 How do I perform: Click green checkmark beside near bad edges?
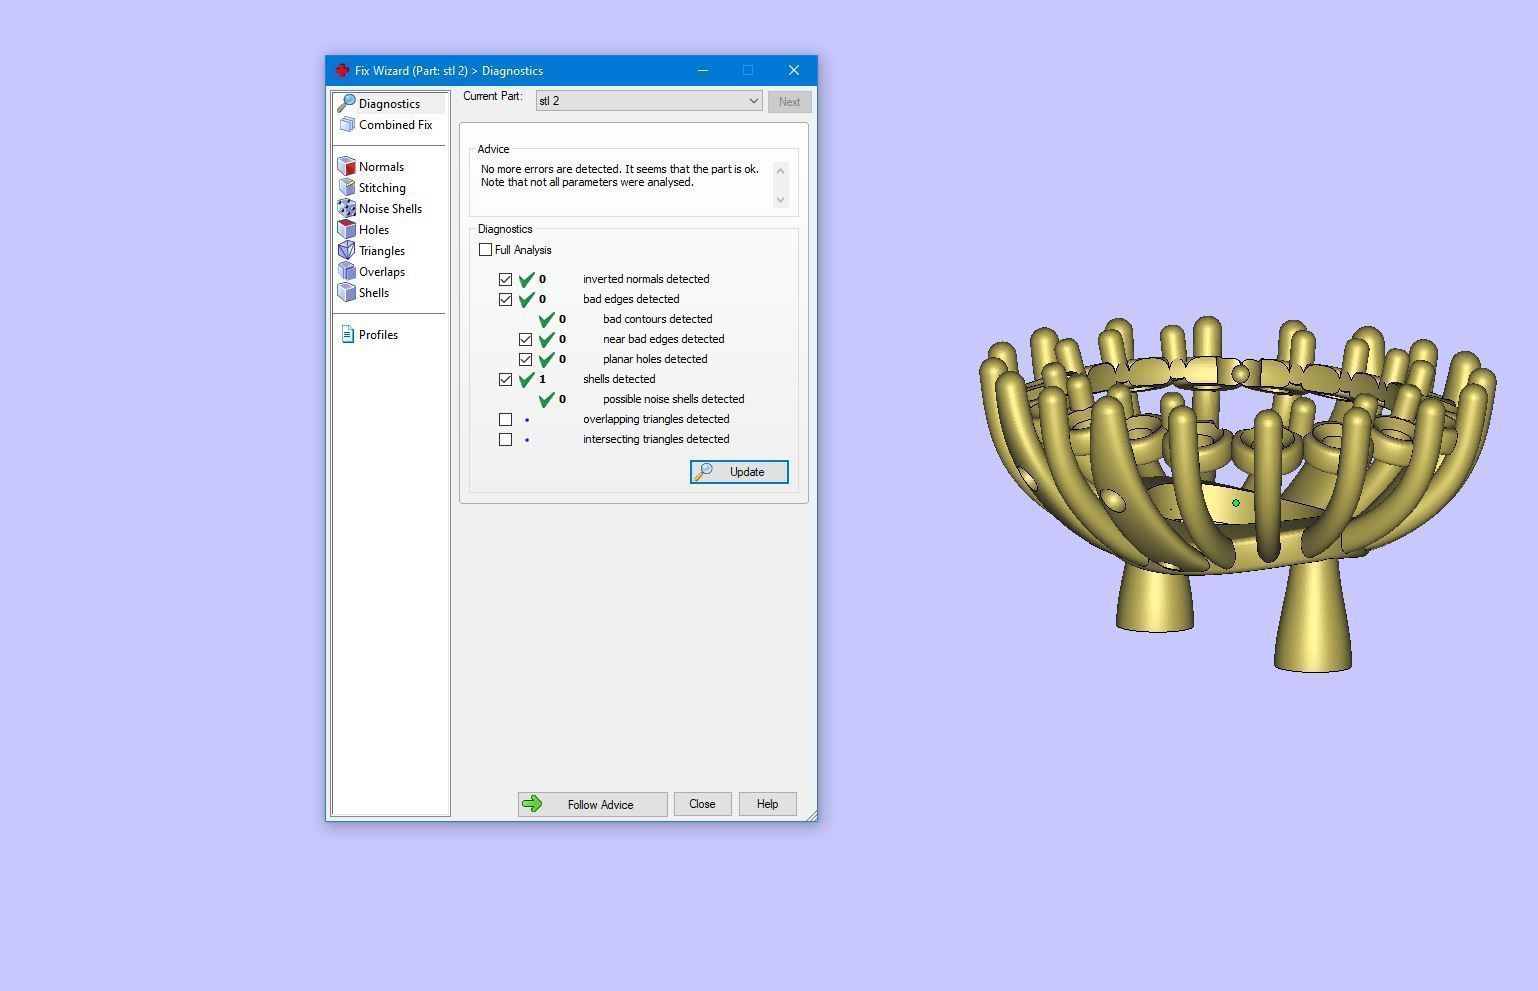(547, 340)
